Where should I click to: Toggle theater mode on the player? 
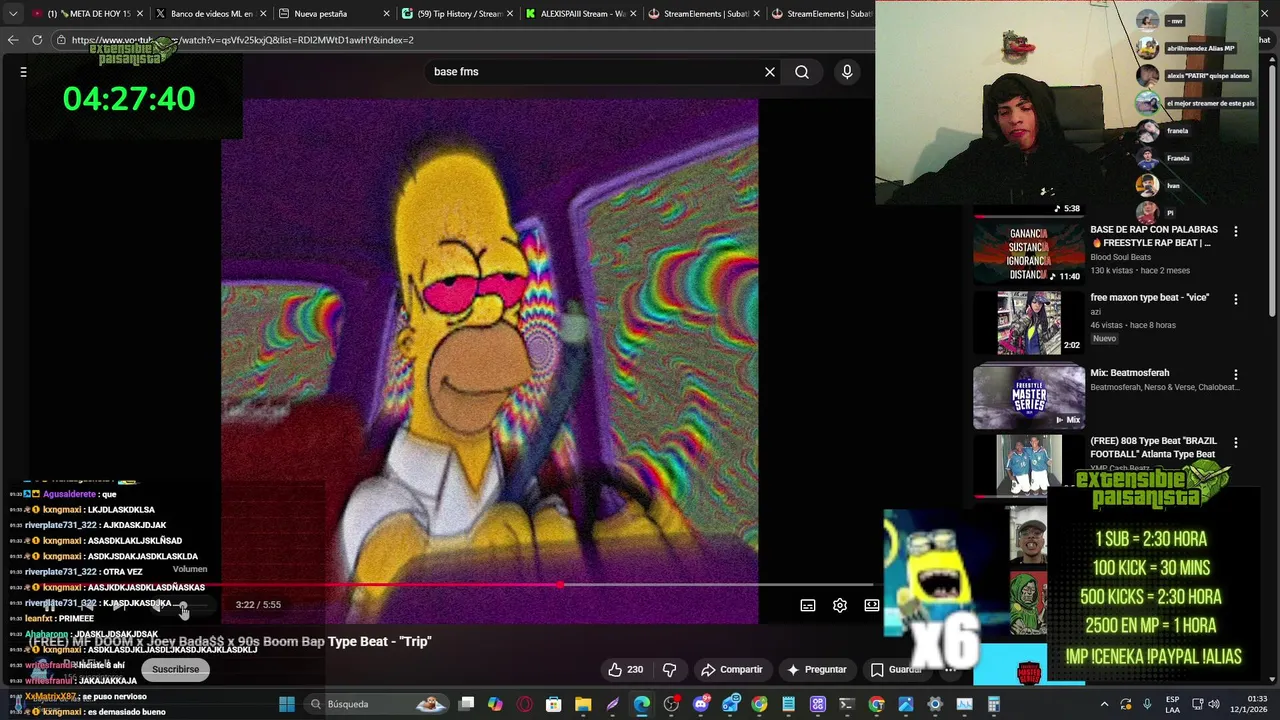[x=871, y=605]
